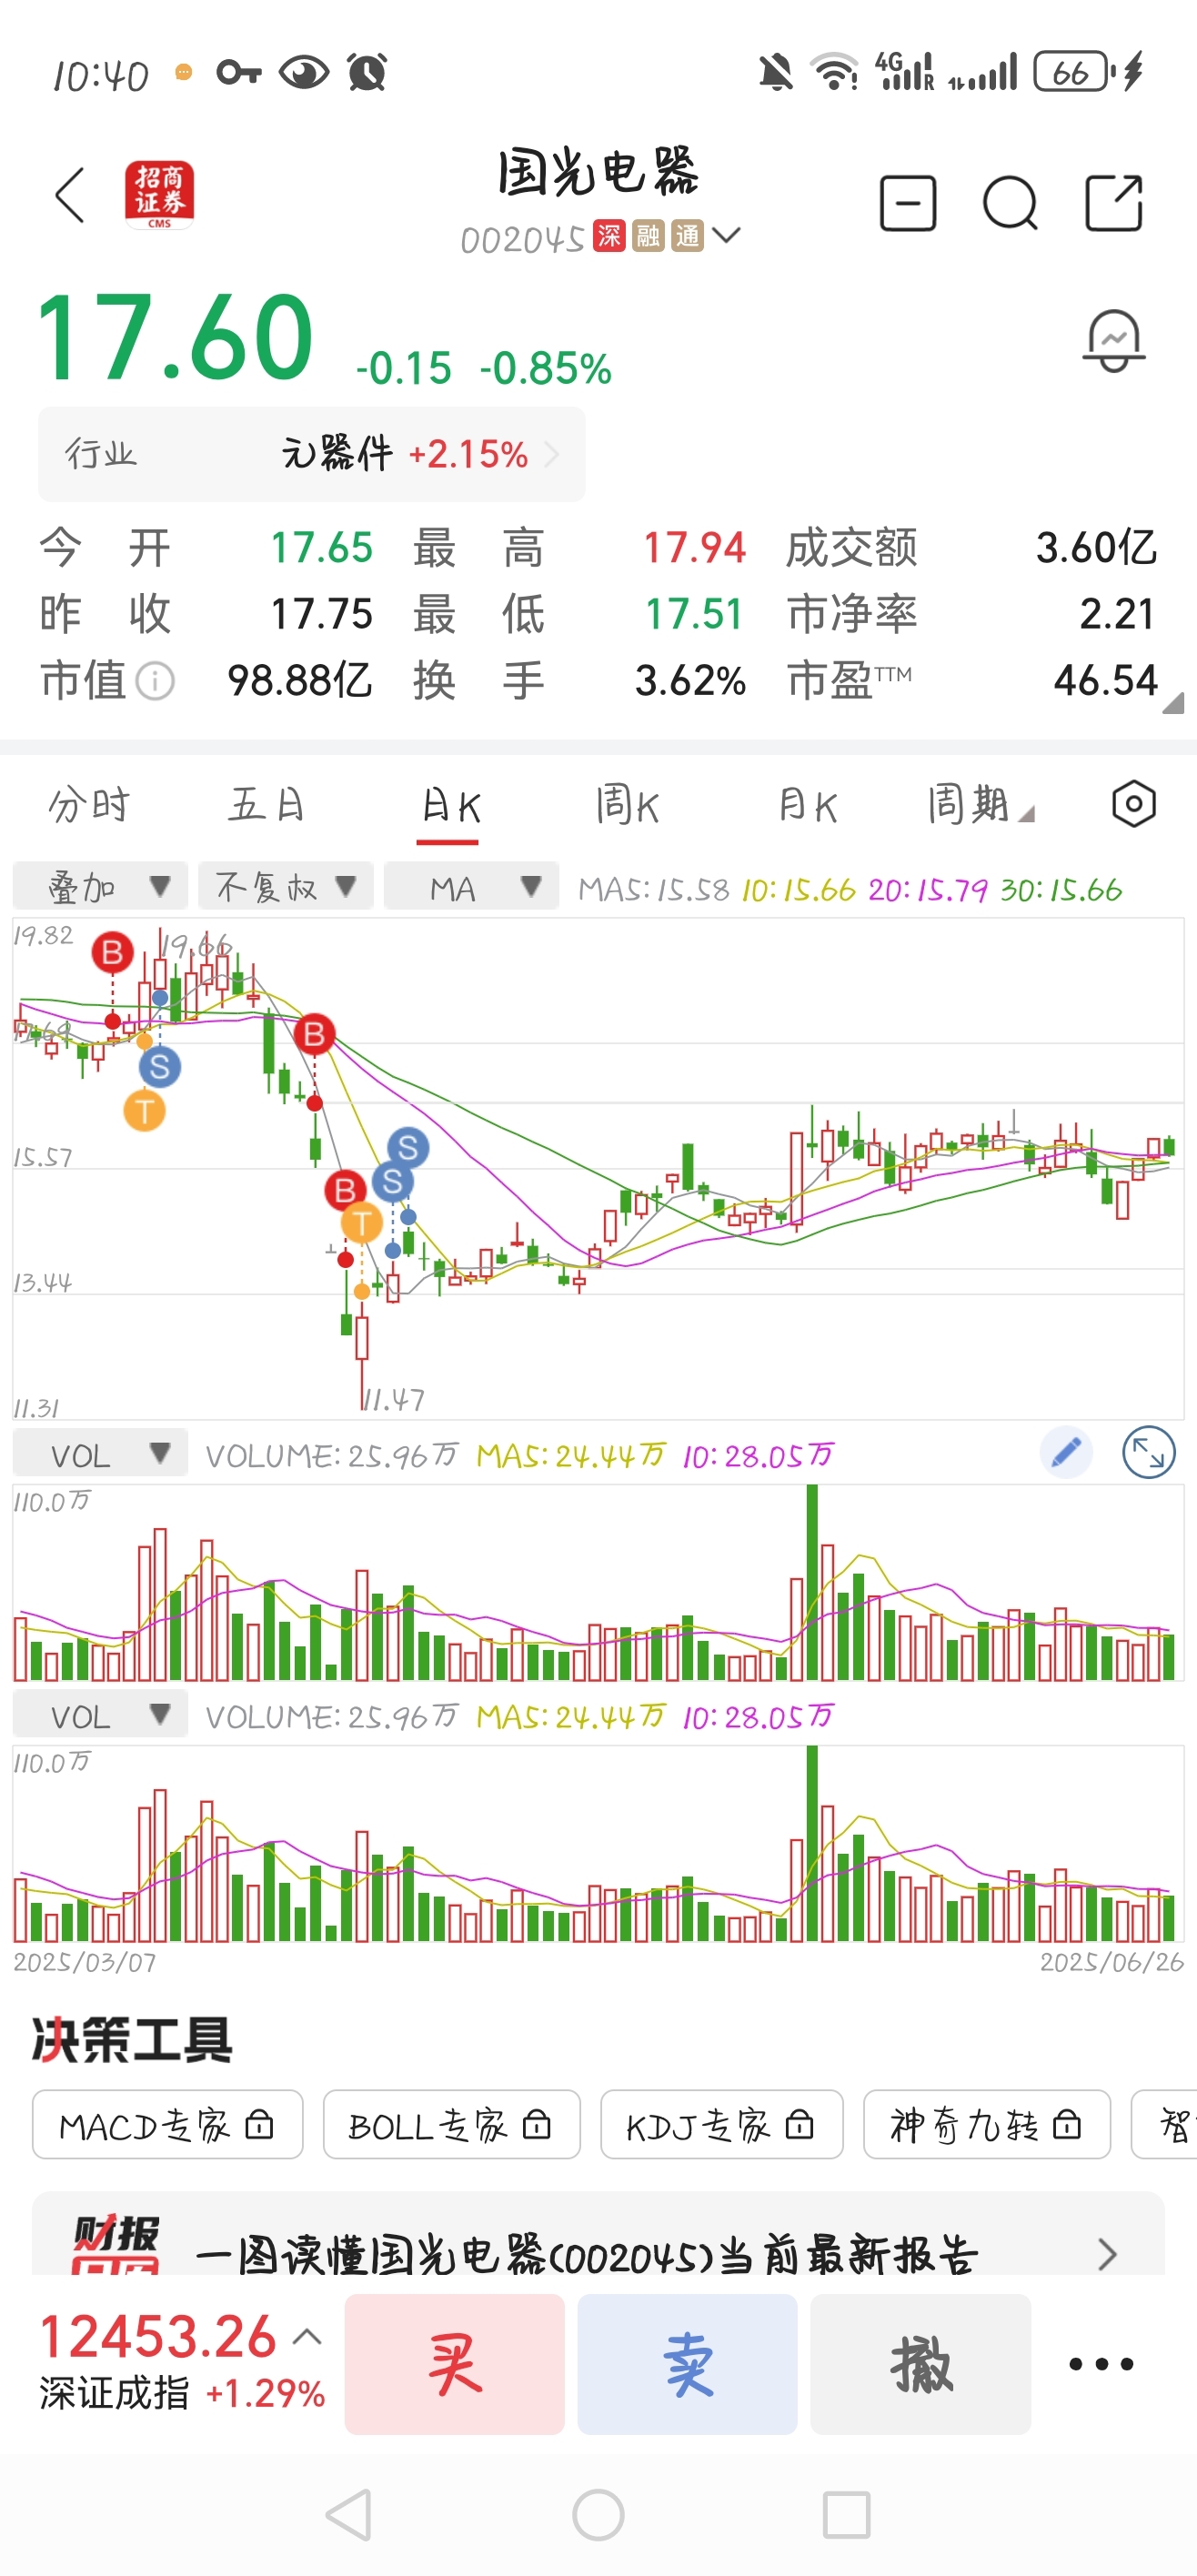1197x2576 pixels.
Task: Go back with the left arrow
Action: (70, 195)
